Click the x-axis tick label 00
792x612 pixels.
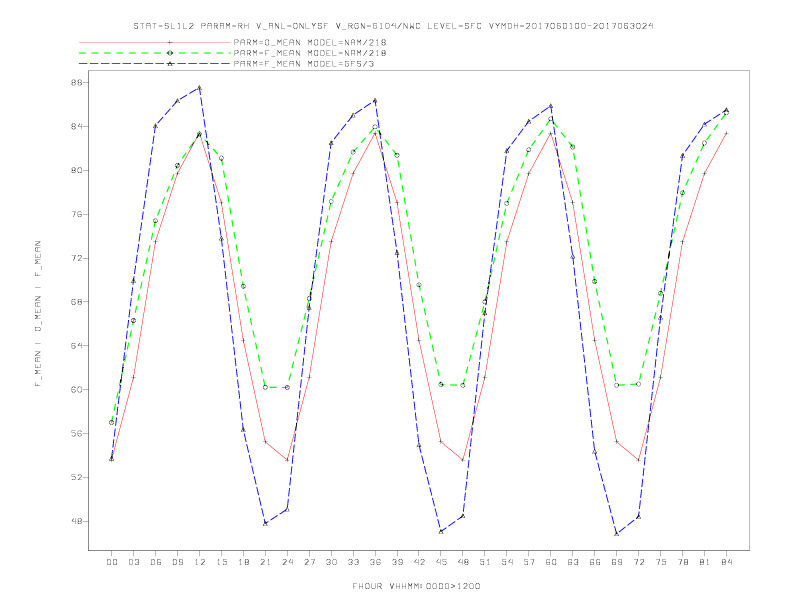[112, 562]
